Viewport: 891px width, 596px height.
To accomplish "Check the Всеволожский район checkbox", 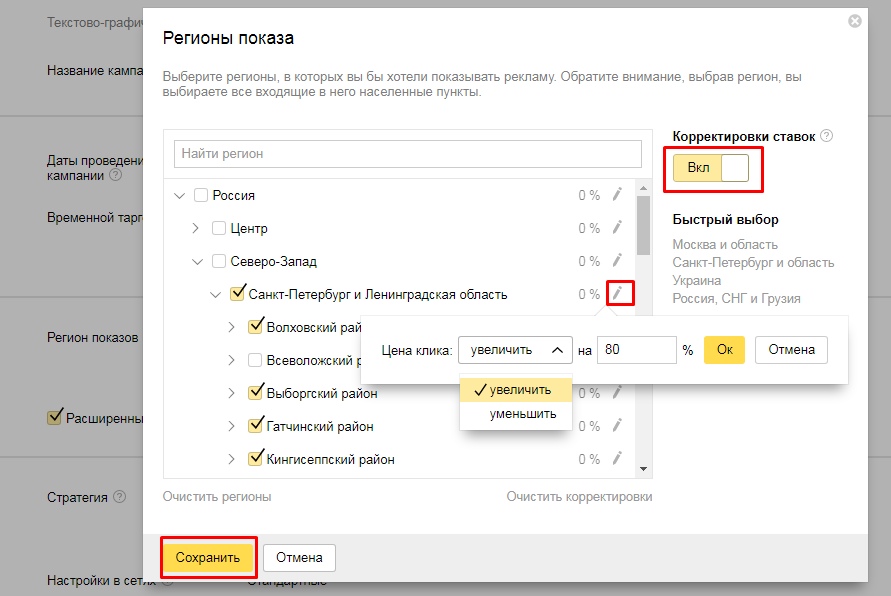I will (255, 360).
